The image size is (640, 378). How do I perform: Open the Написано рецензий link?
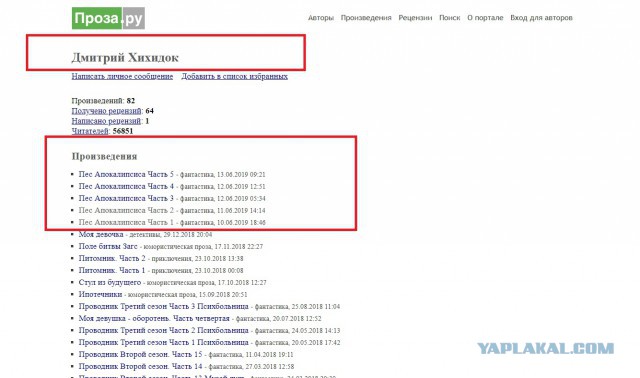[106, 121]
